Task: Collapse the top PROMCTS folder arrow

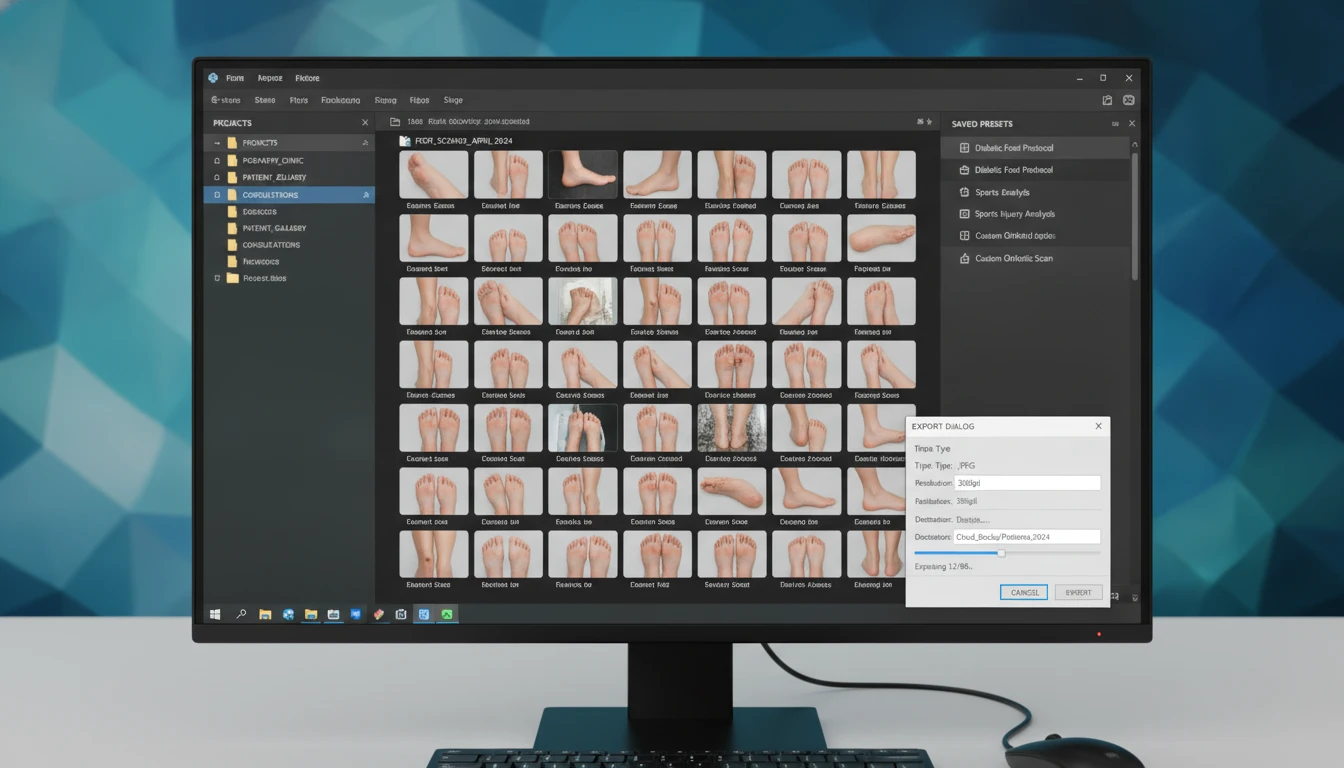Action: (217, 143)
